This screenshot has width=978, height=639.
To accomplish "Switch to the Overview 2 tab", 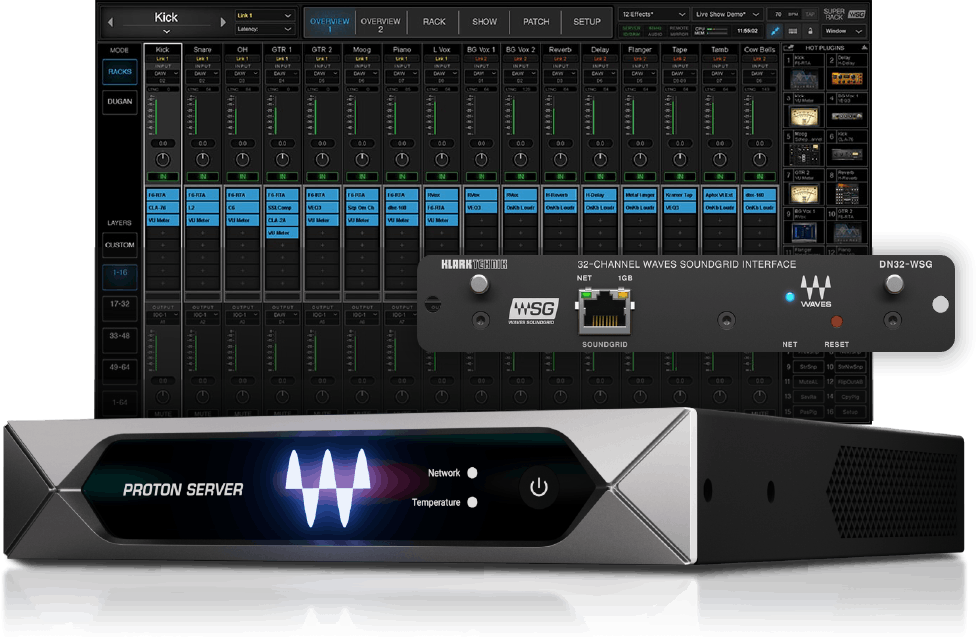I will coord(380,24).
